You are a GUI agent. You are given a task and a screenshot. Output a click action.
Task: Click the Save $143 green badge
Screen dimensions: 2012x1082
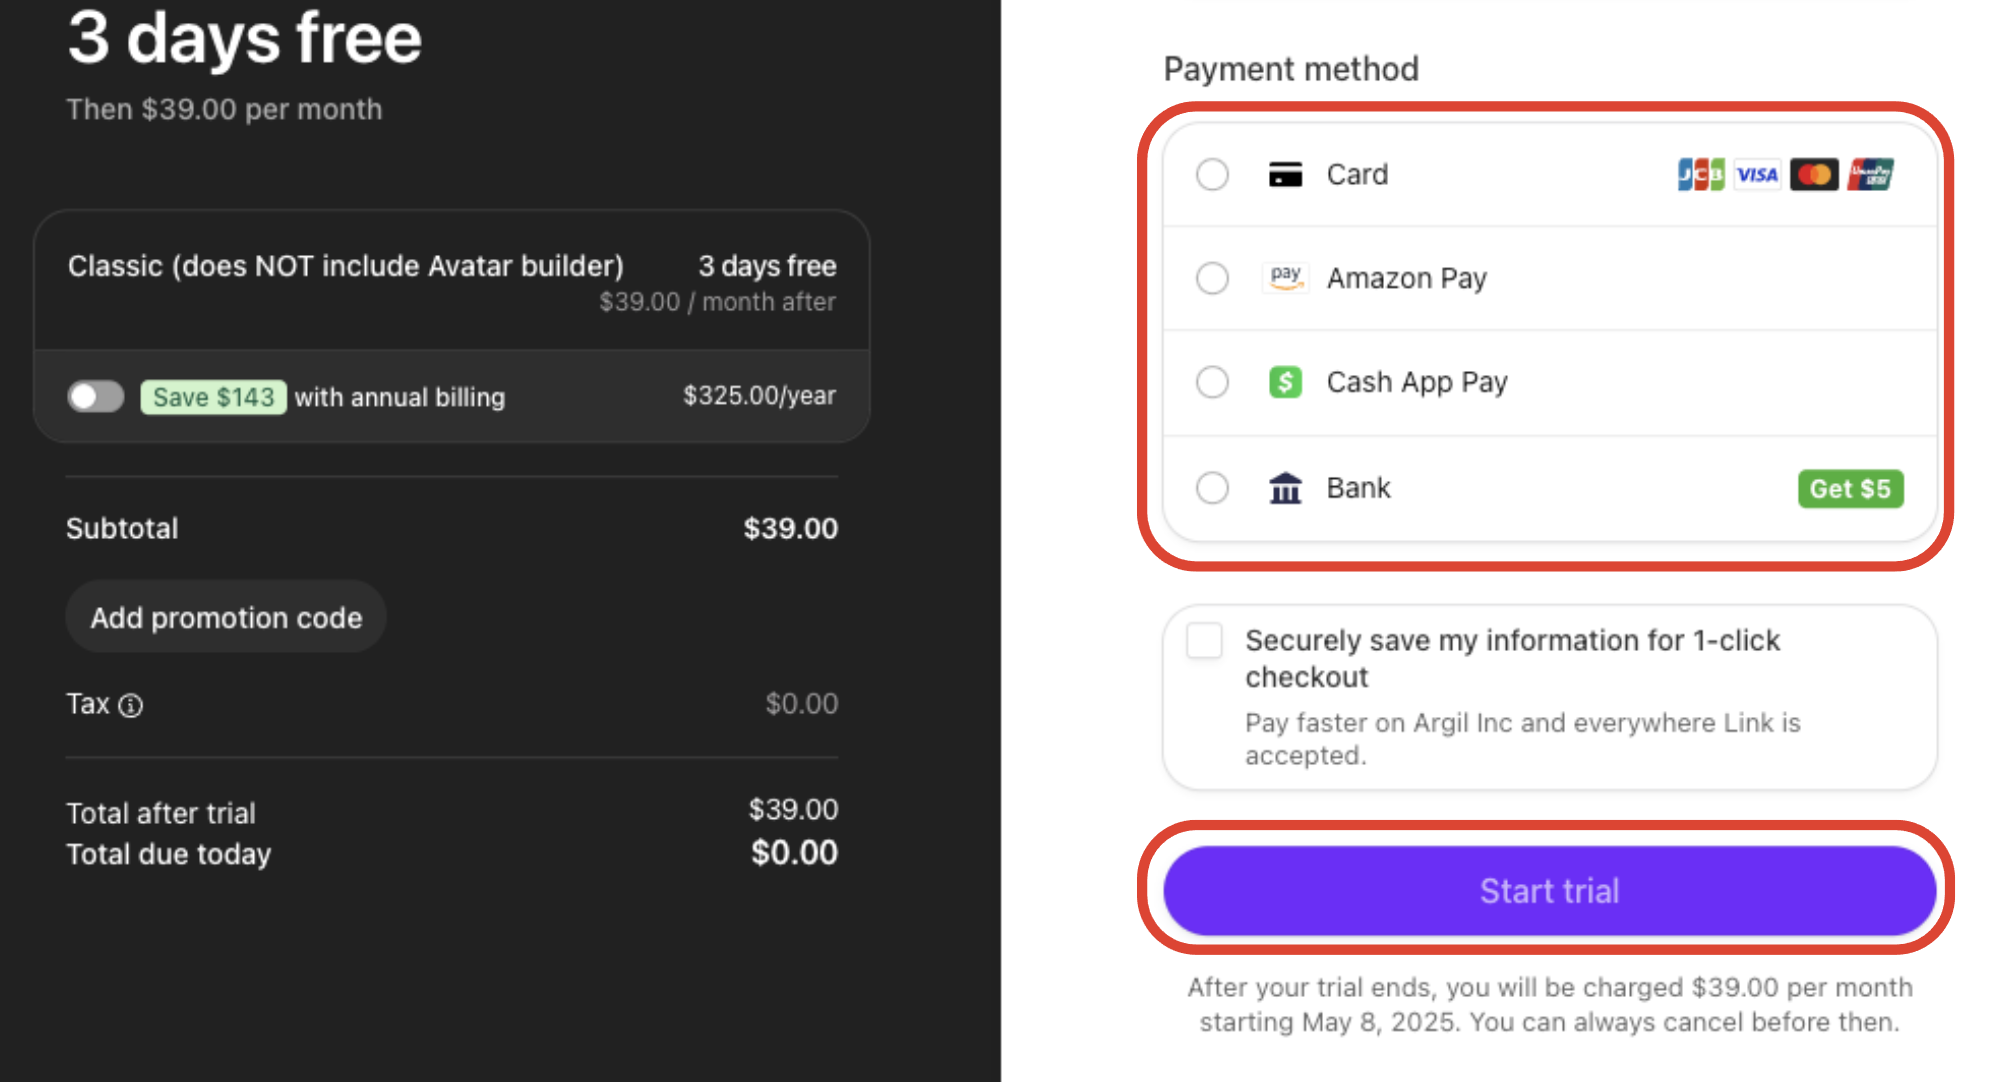tap(213, 397)
